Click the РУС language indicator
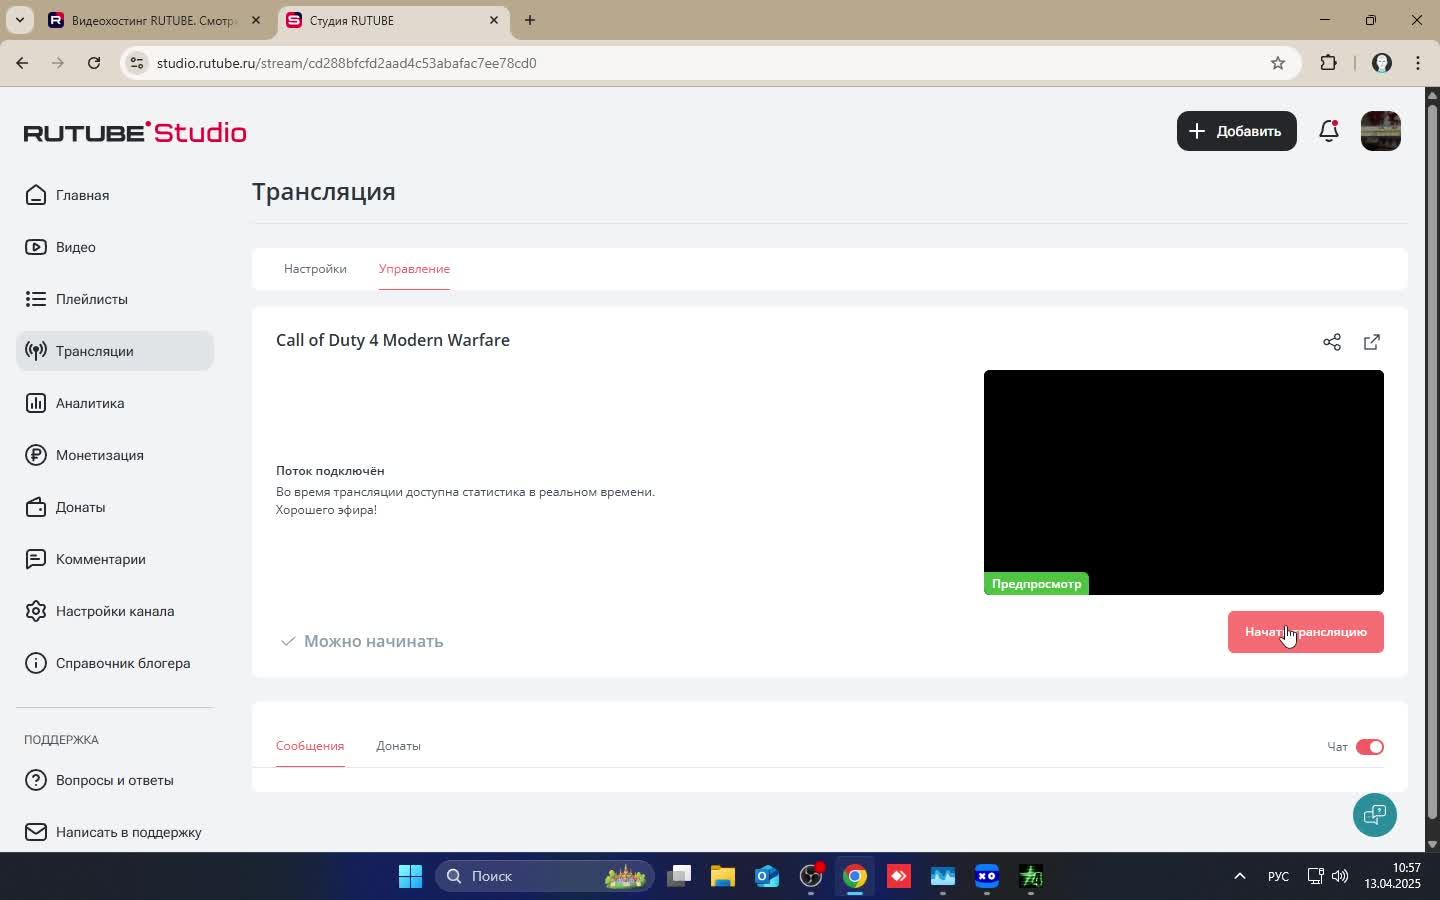This screenshot has height=900, width=1440. 1278,877
